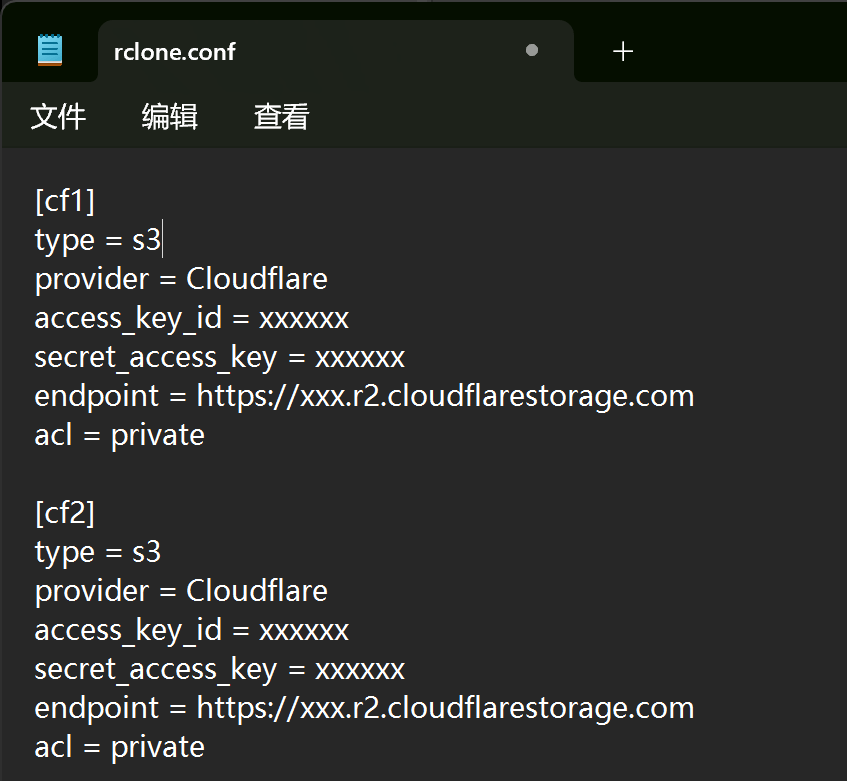Image resolution: width=847 pixels, height=781 pixels.
Task: Open the 查看 menu
Action: point(281,117)
